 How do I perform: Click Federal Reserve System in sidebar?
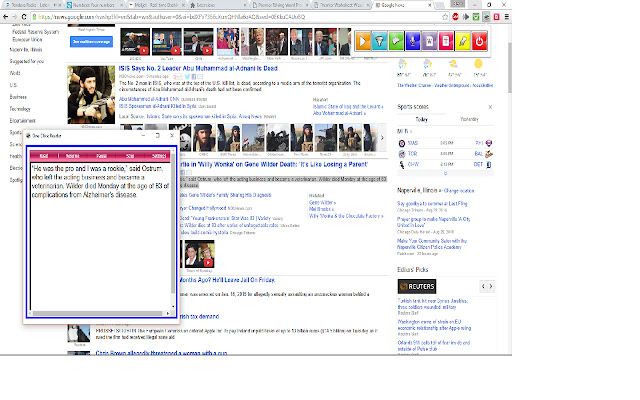click(x=36, y=32)
